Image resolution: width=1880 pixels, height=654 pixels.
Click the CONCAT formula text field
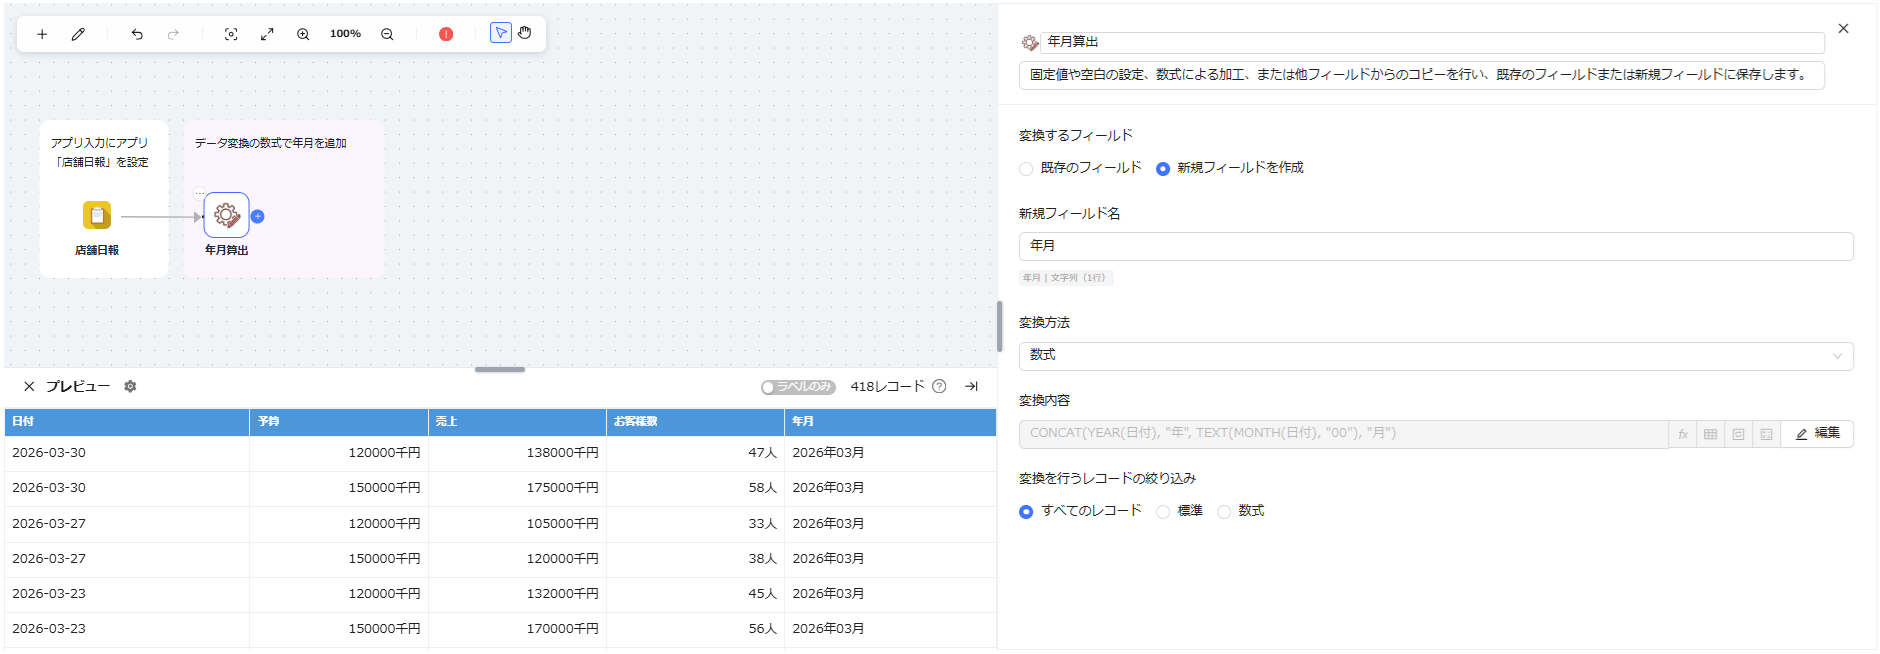[x=1343, y=434]
